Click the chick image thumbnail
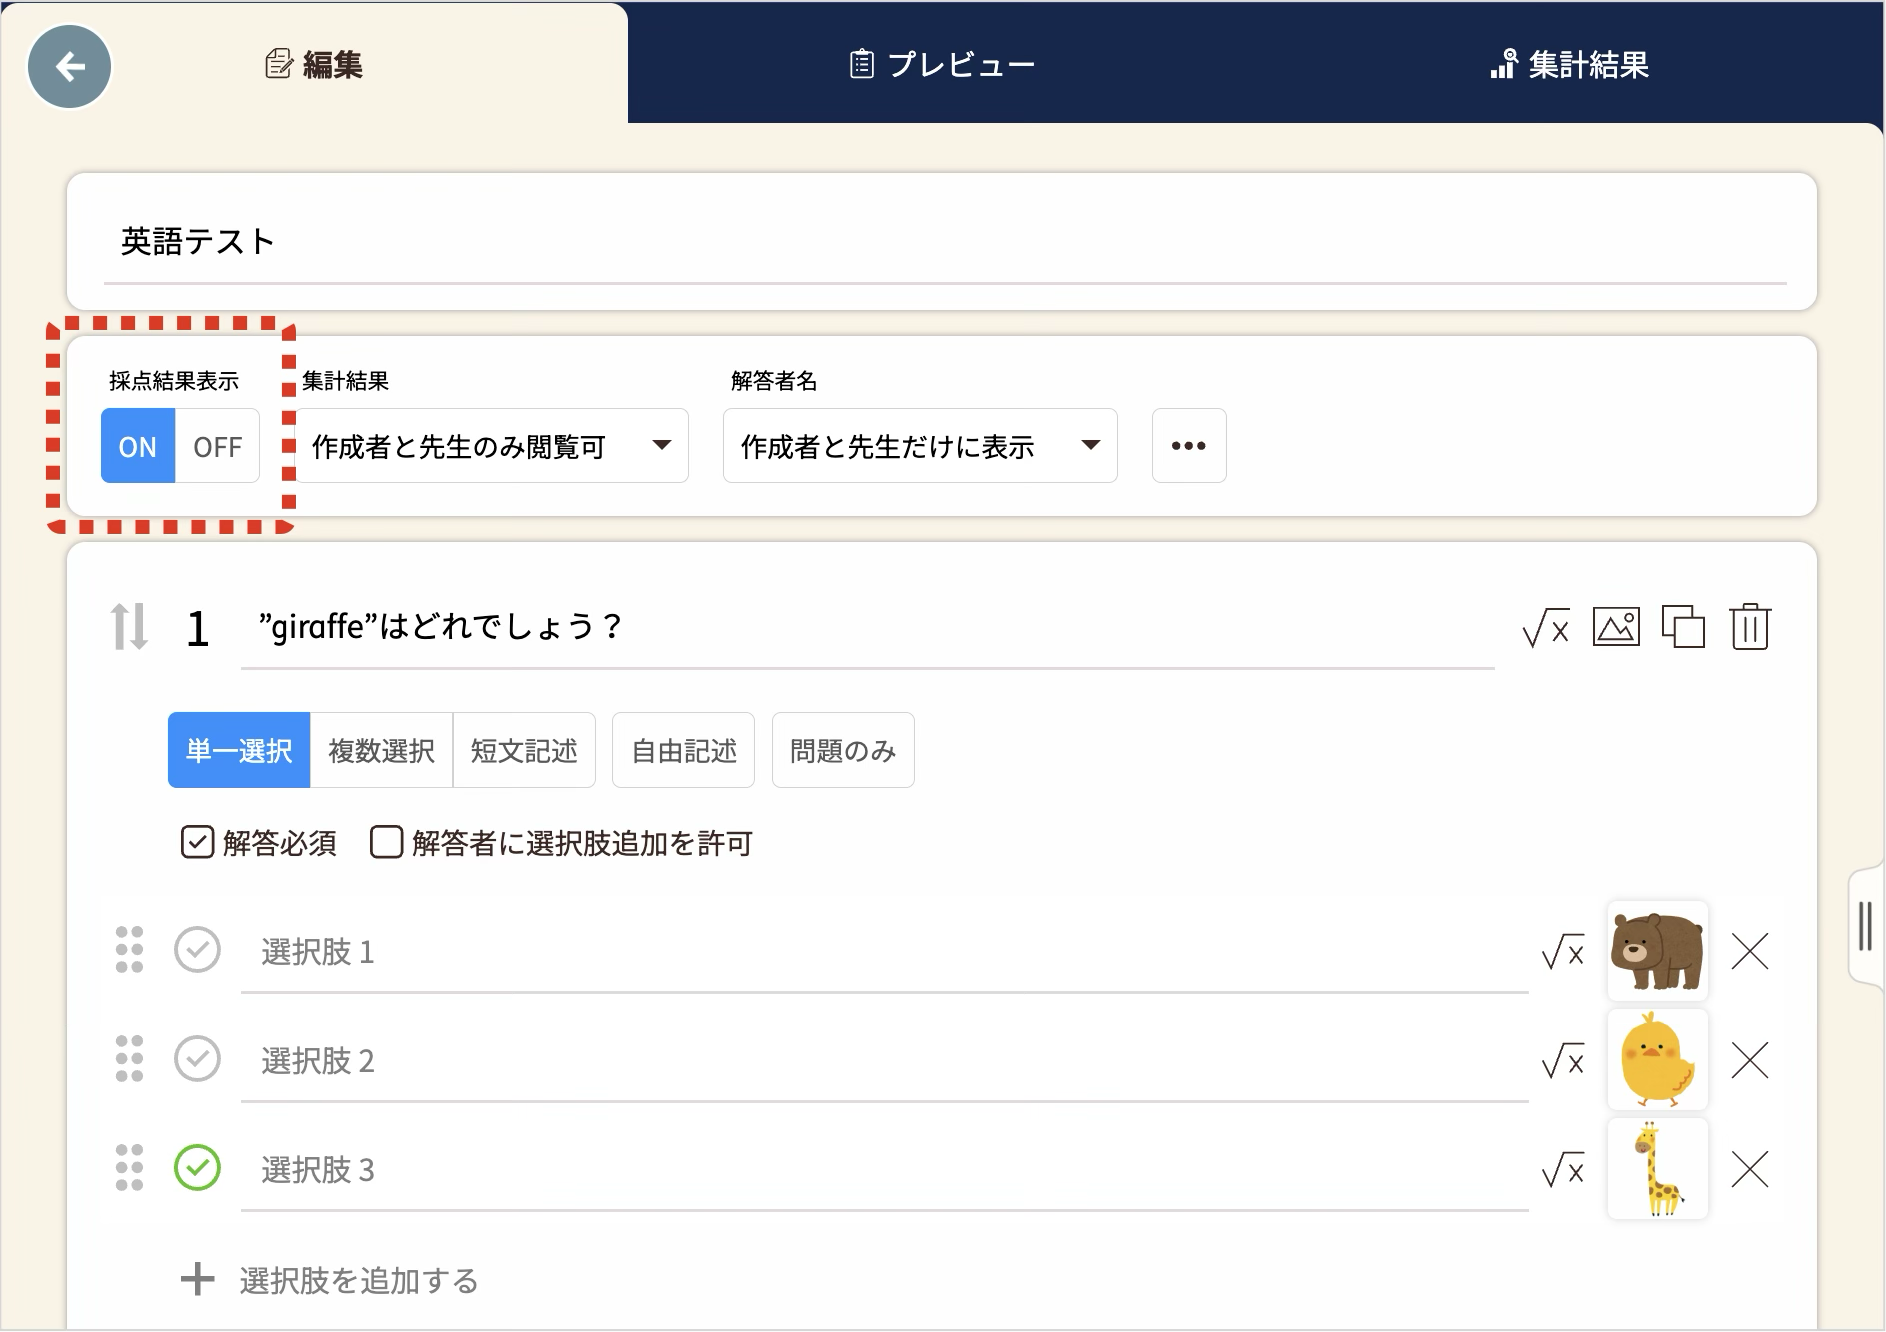Image resolution: width=1886 pixels, height=1332 pixels. (x=1657, y=1060)
